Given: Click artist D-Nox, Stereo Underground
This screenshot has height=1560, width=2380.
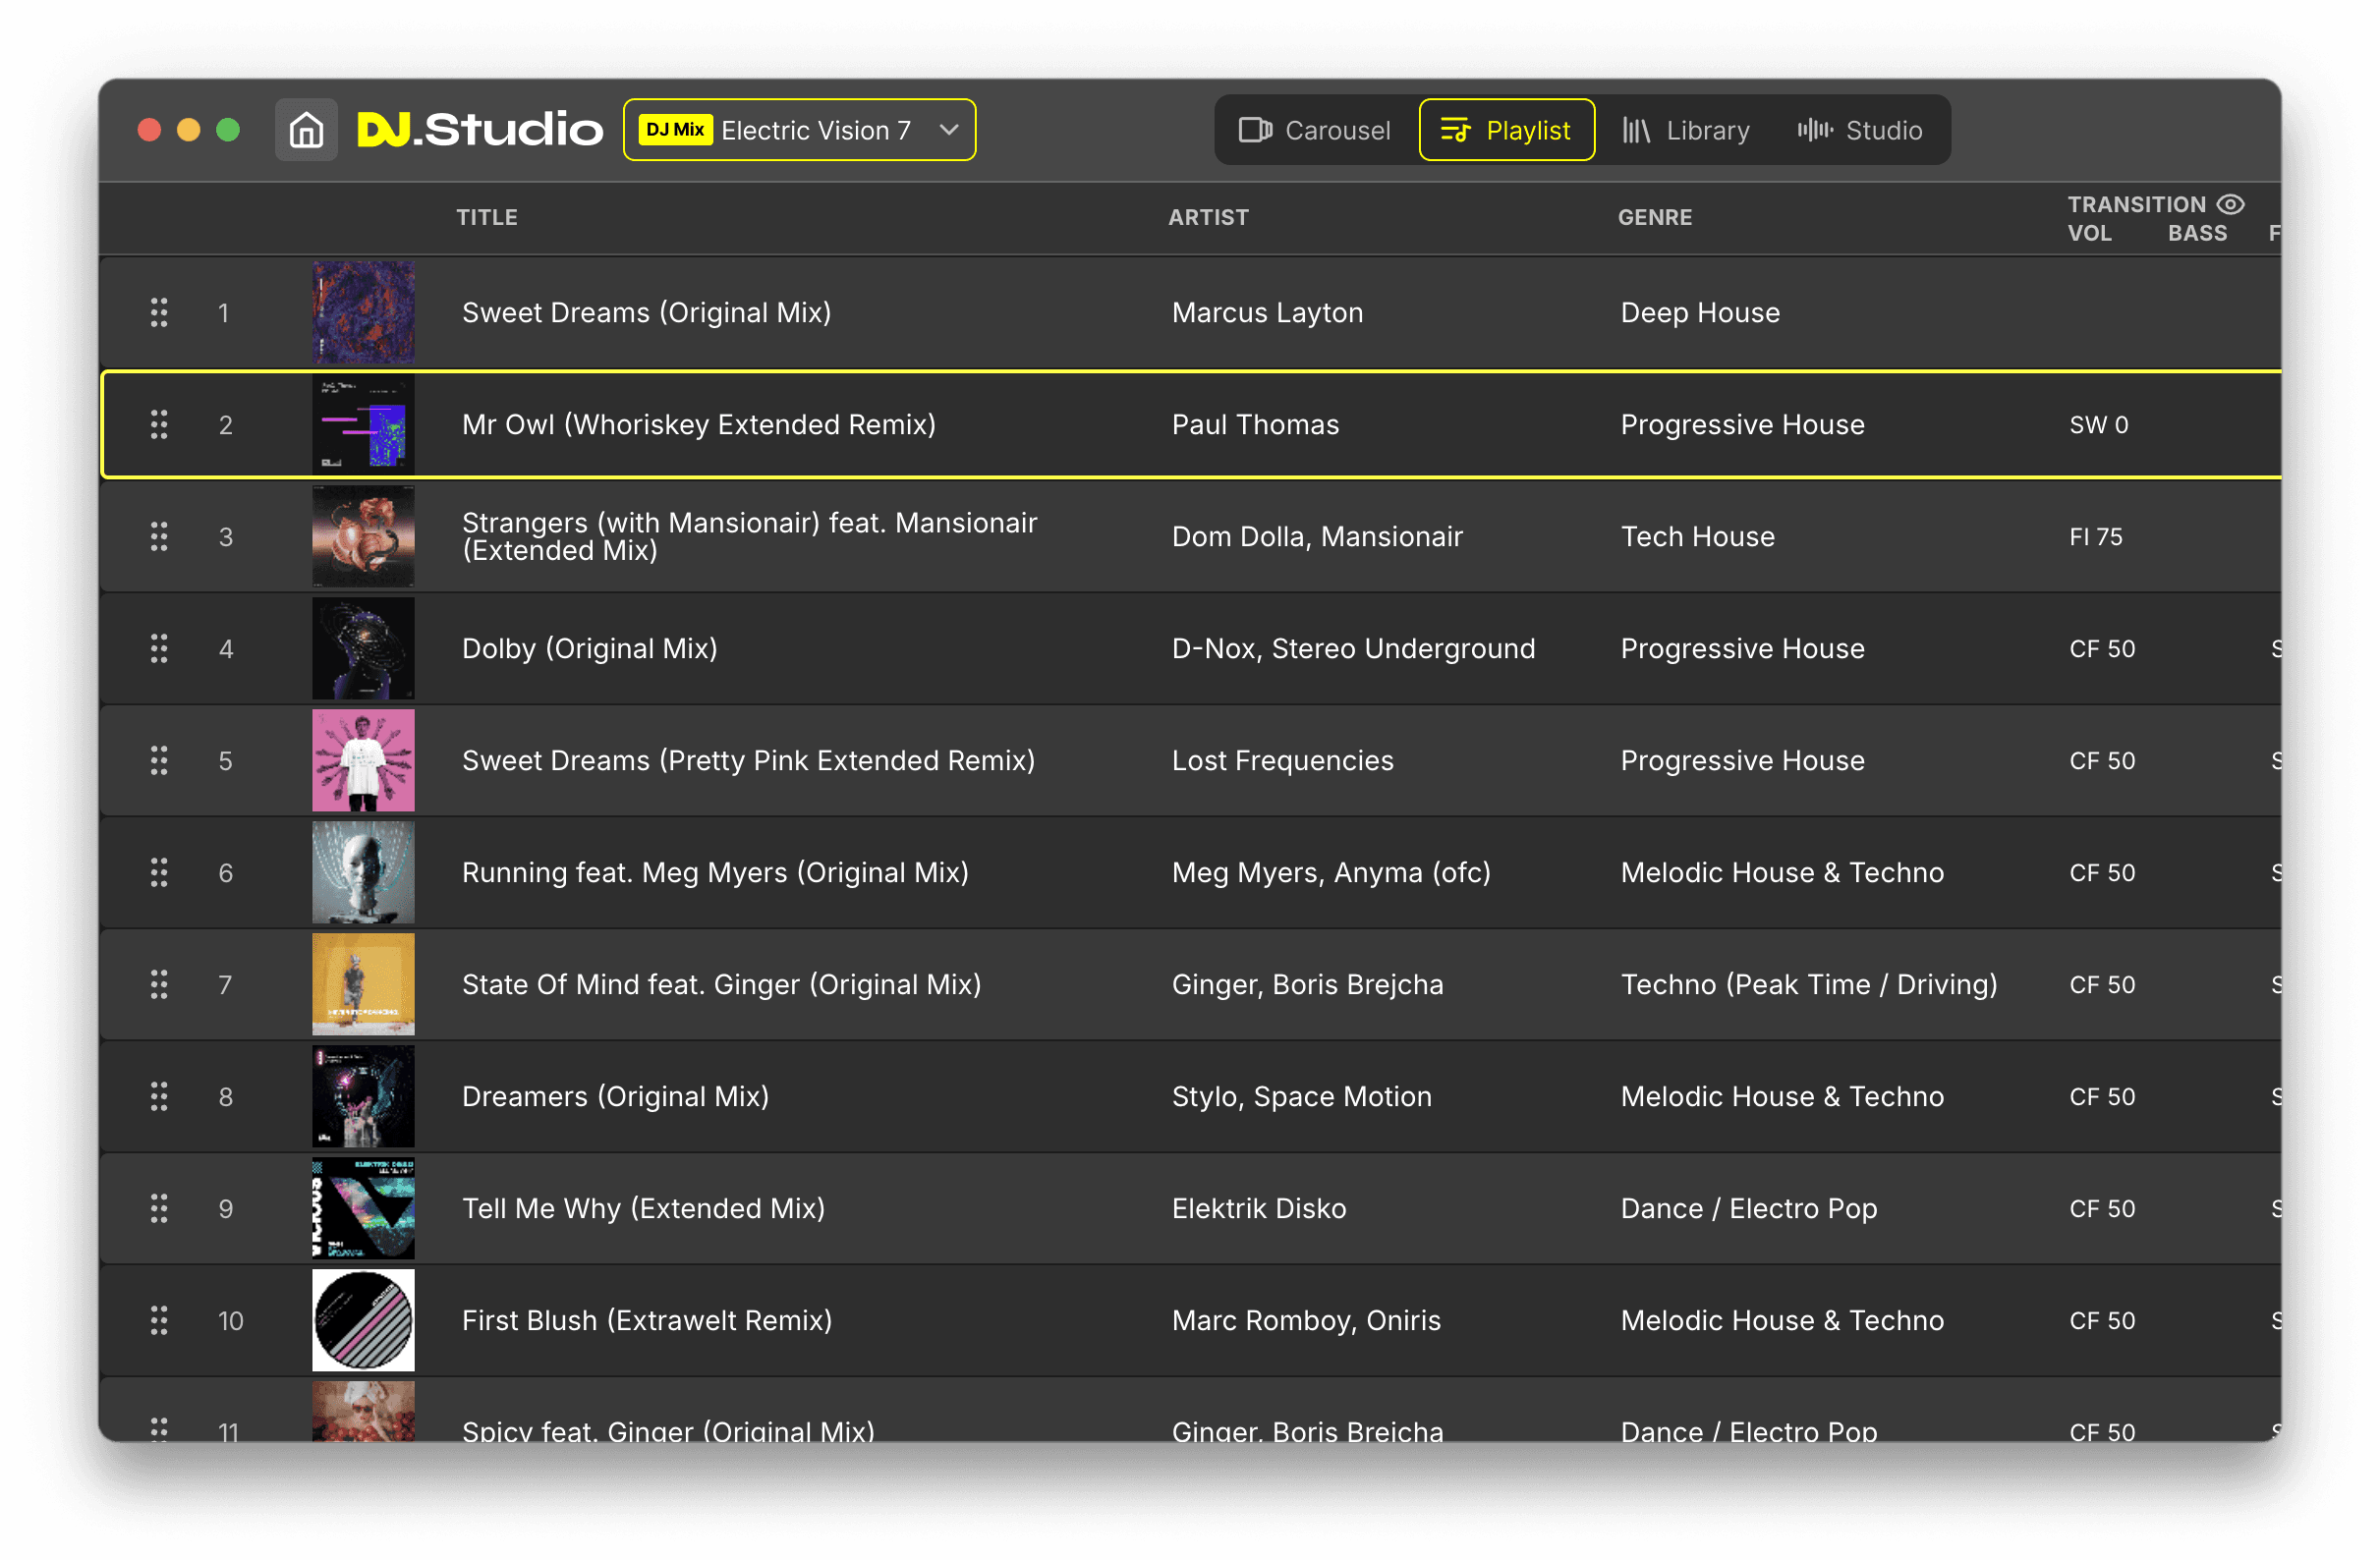Looking at the screenshot, I should [x=1354, y=649].
